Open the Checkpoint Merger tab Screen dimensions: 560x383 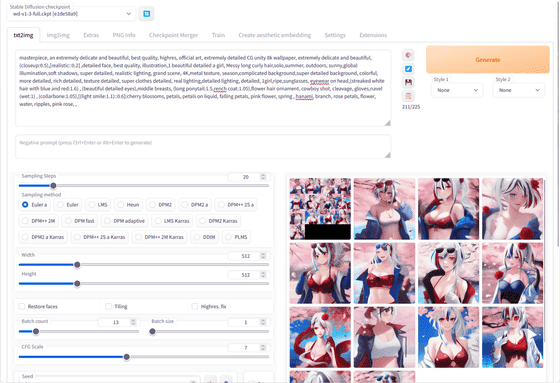click(173, 35)
